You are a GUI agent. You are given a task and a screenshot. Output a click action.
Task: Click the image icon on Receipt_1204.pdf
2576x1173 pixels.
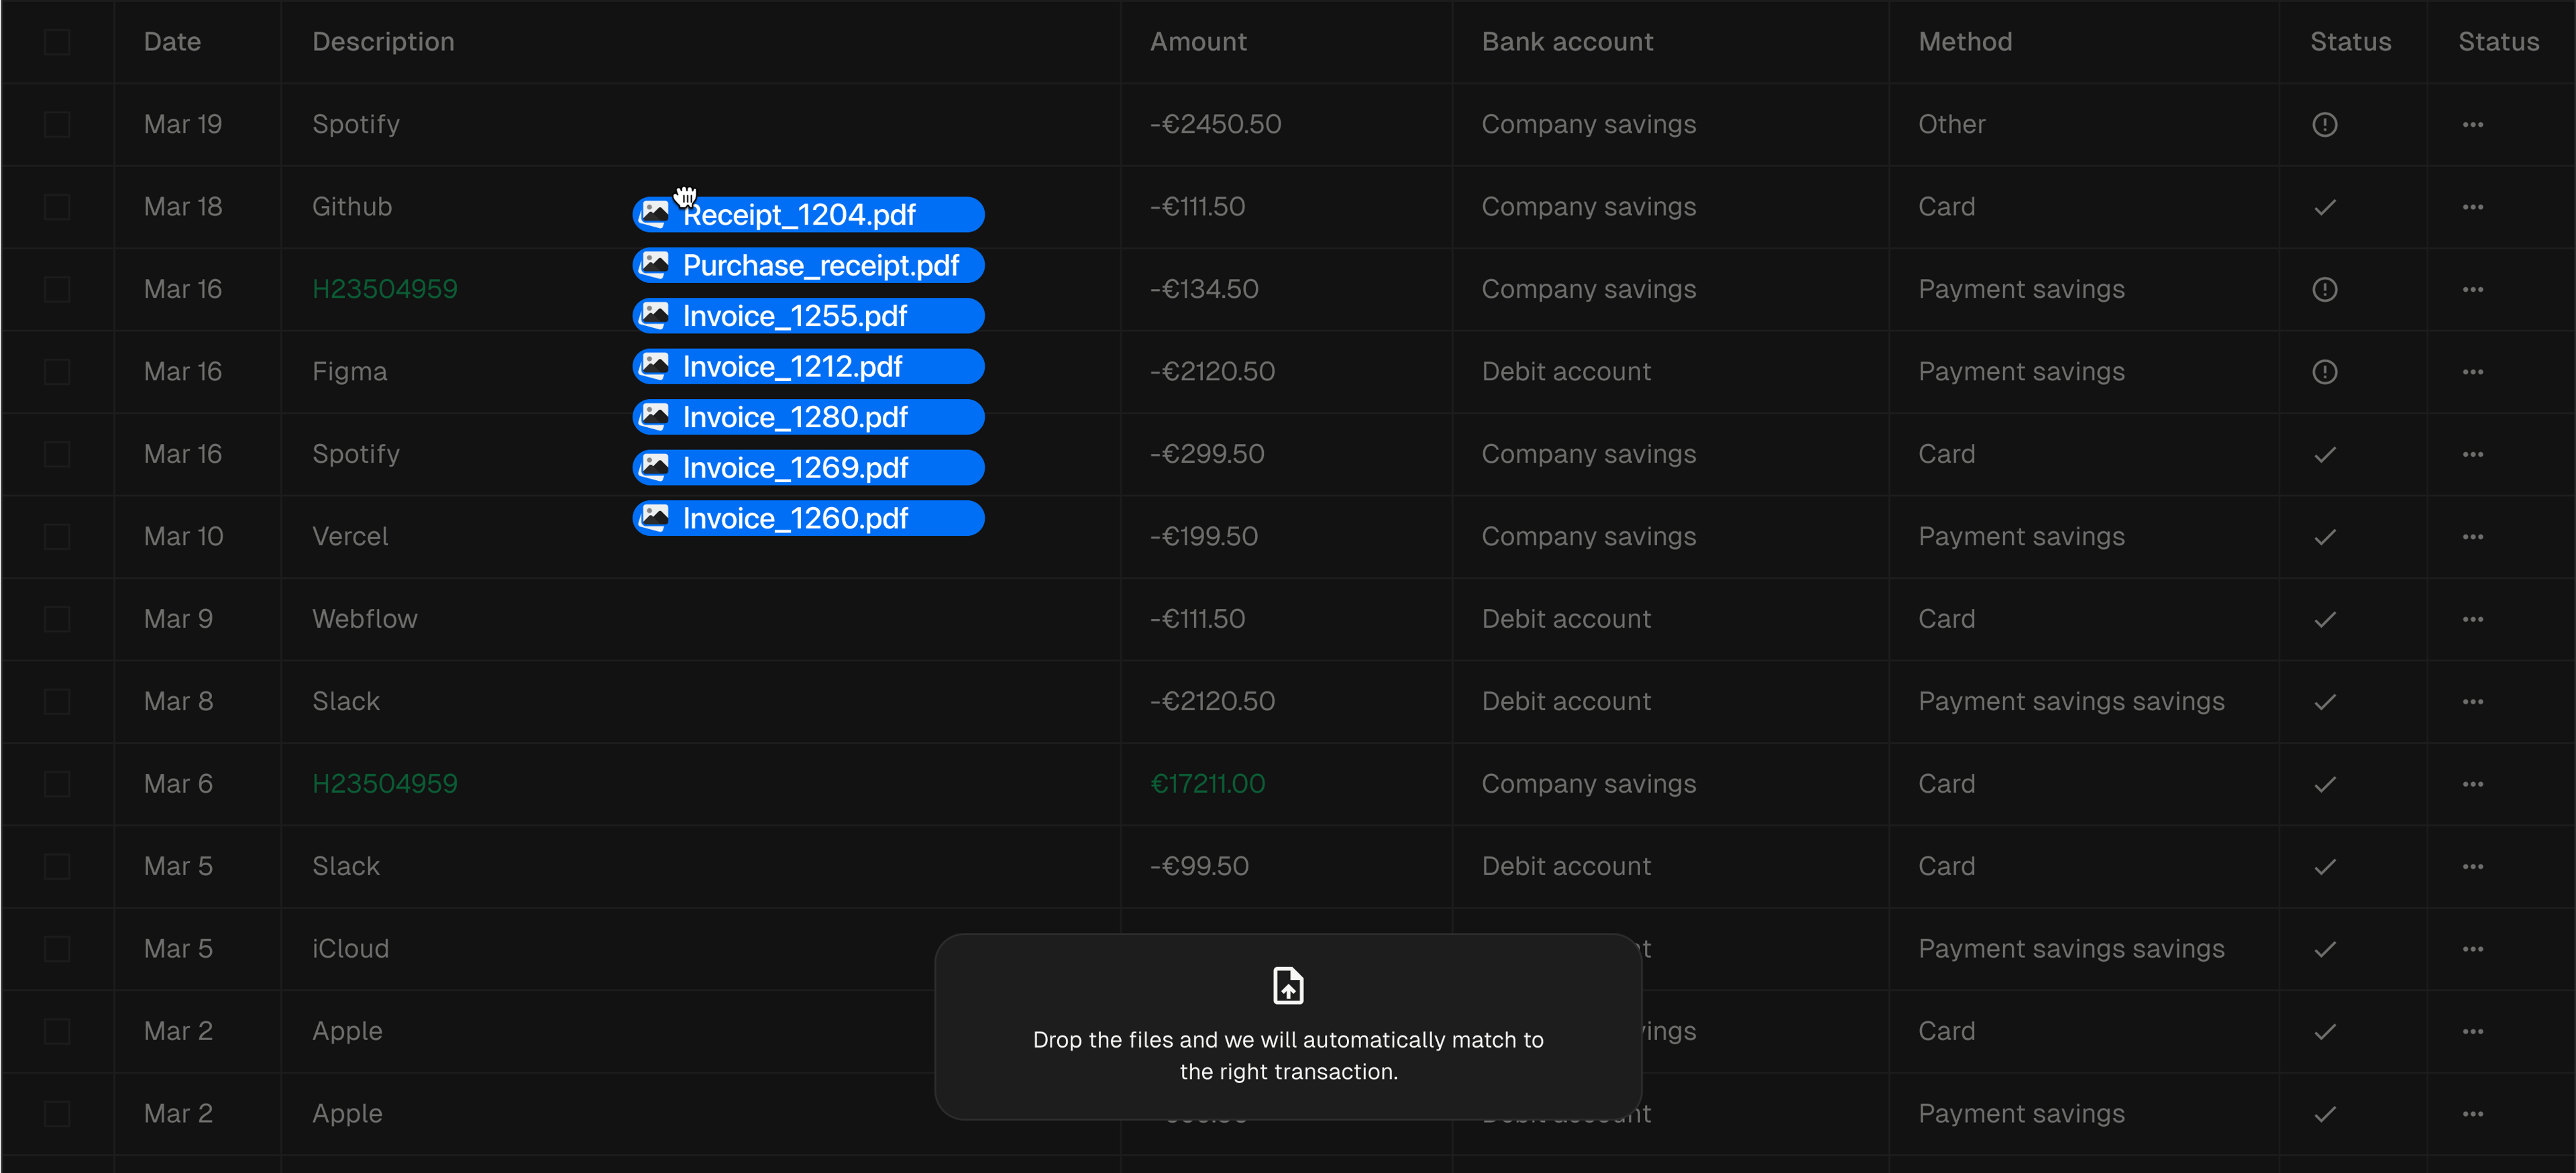(655, 214)
